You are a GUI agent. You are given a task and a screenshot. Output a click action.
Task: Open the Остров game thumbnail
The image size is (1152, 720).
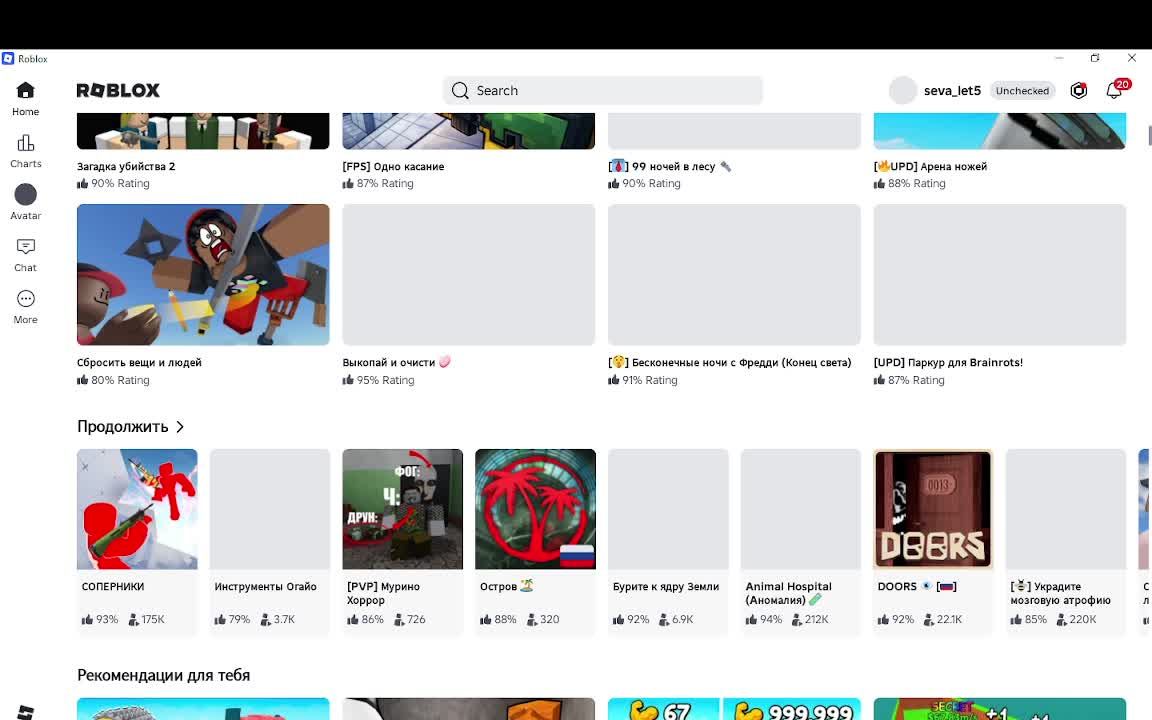536,509
